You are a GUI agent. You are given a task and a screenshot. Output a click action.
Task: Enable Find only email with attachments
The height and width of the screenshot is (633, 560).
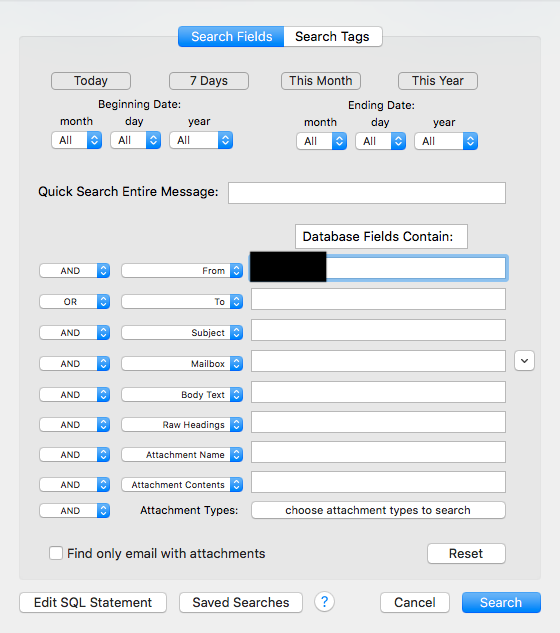point(56,553)
